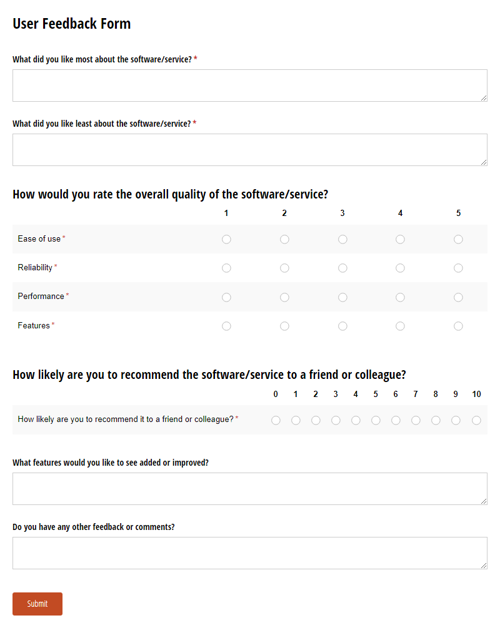The height and width of the screenshot is (628, 500).
Task: Rate Reliability as 3
Action: (343, 268)
